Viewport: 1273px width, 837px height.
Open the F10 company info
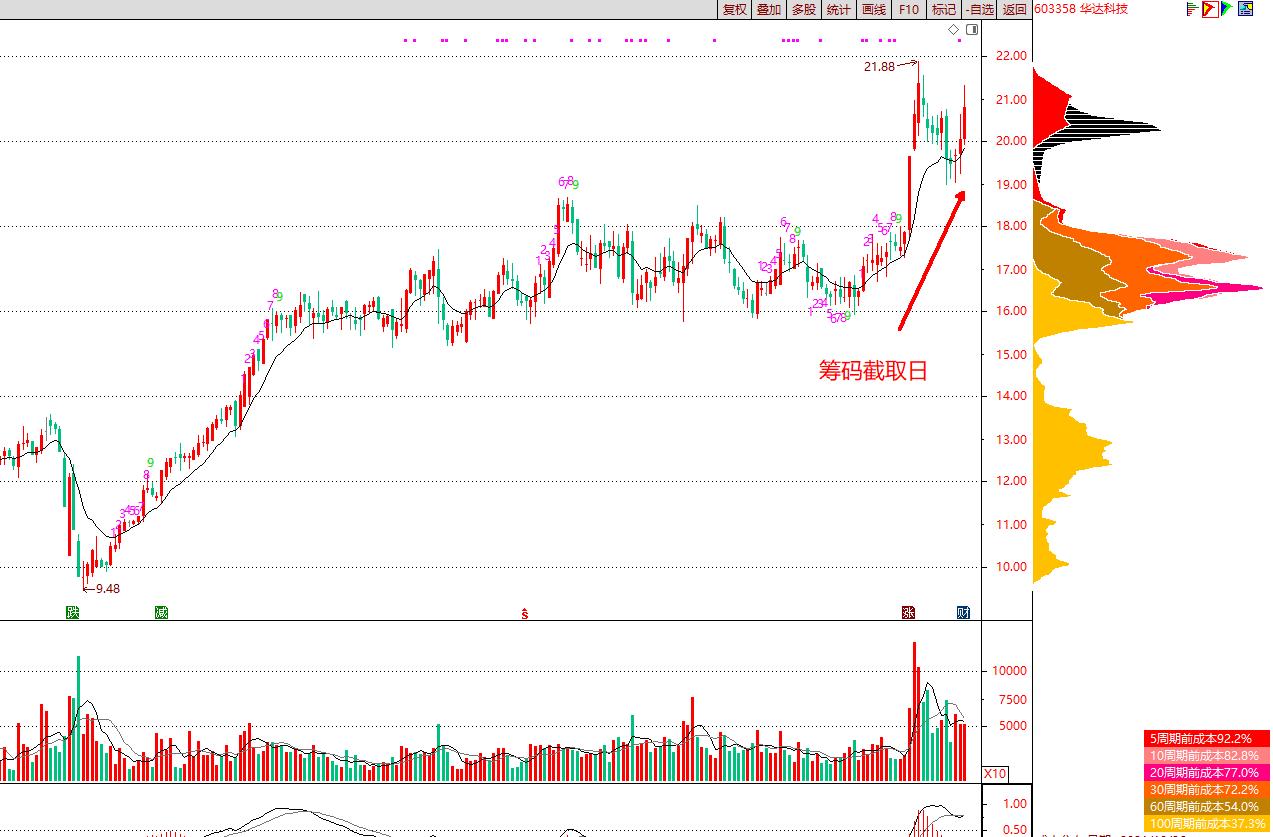(909, 9)
